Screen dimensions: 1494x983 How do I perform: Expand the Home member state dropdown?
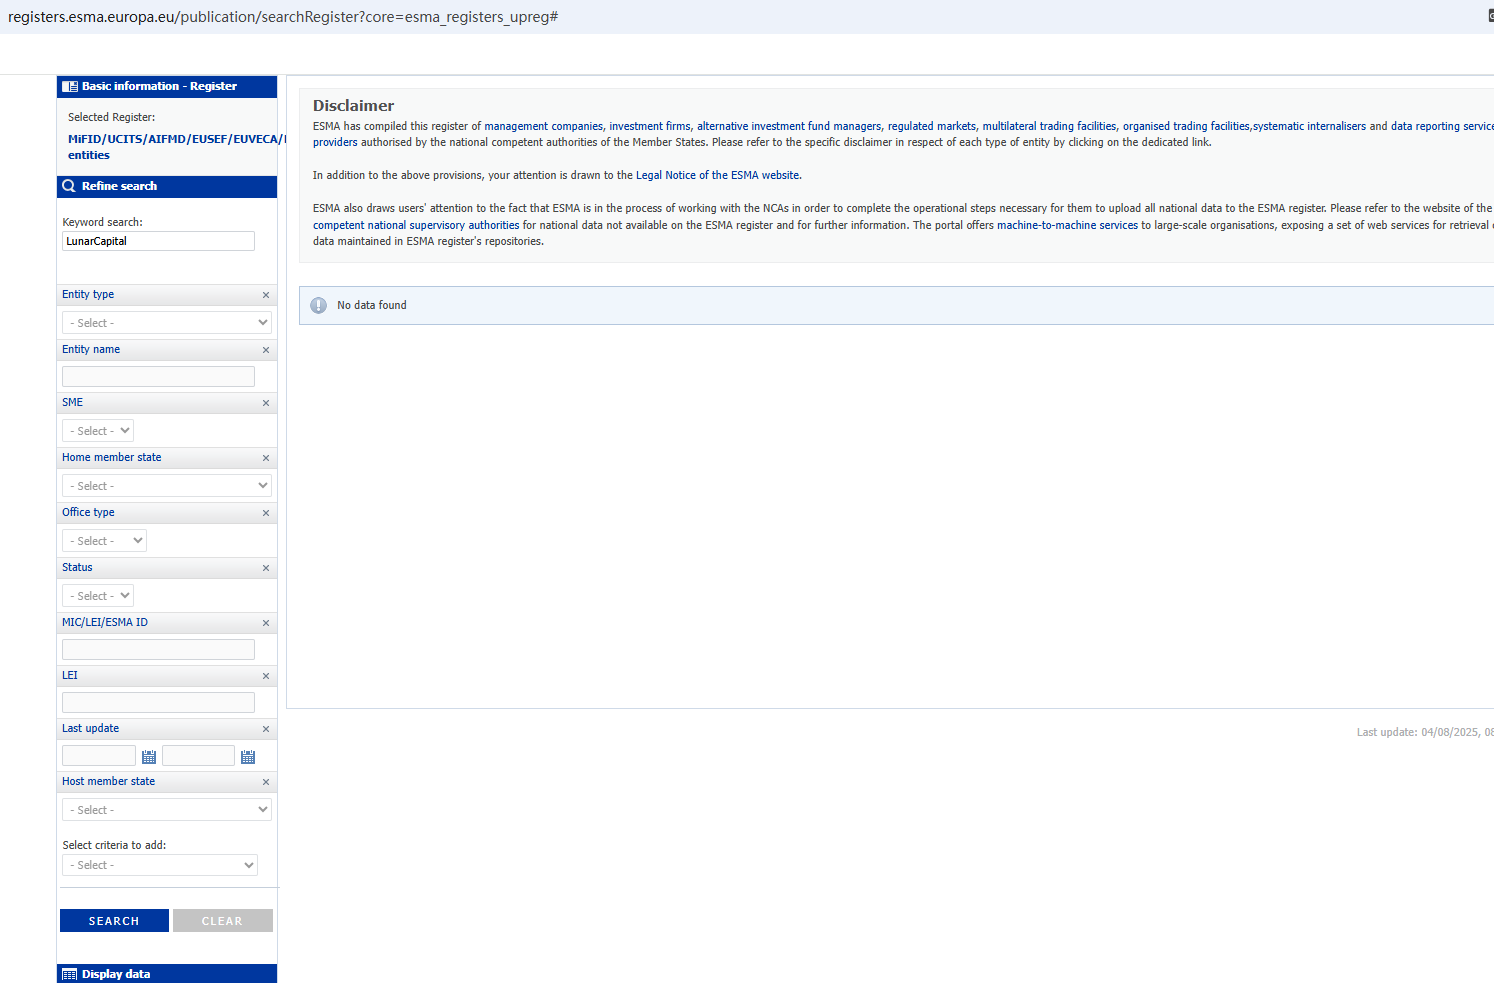coord(166,486)
